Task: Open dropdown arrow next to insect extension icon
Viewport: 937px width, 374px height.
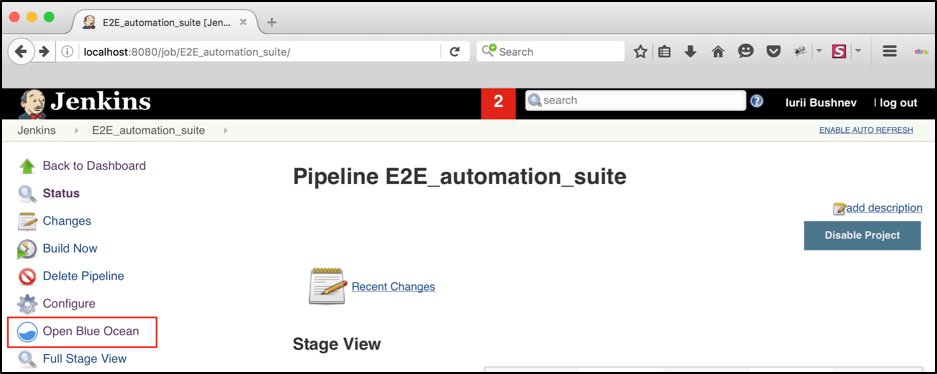Action: pos(819,51)
